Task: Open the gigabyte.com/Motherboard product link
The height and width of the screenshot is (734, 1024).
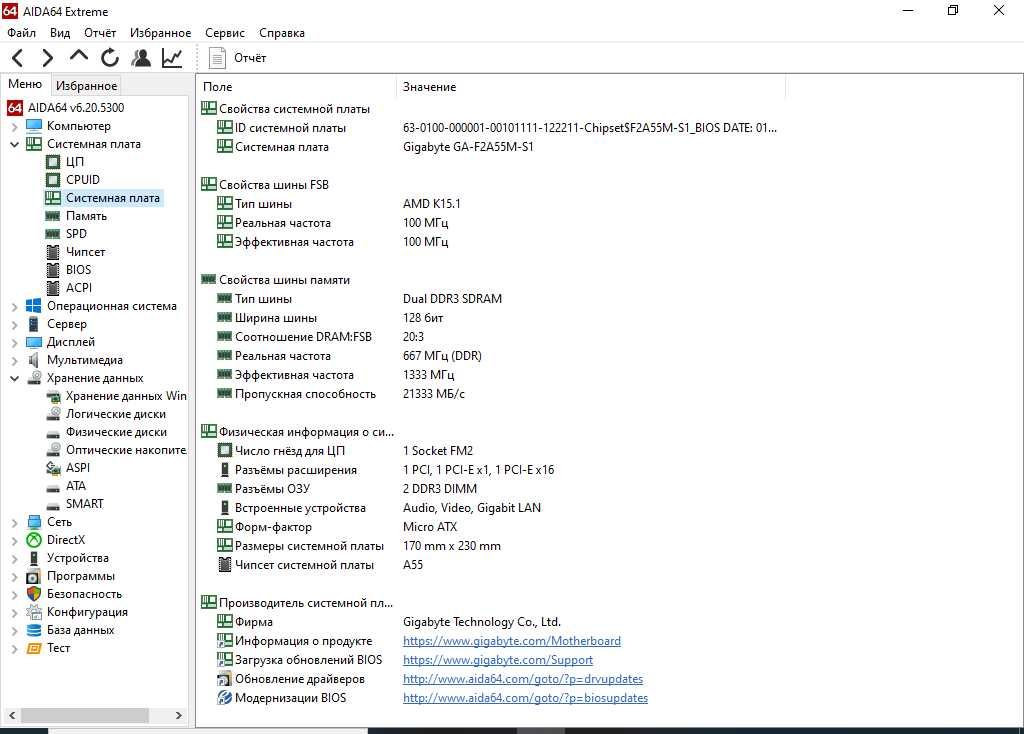Action: pos(511,641)
